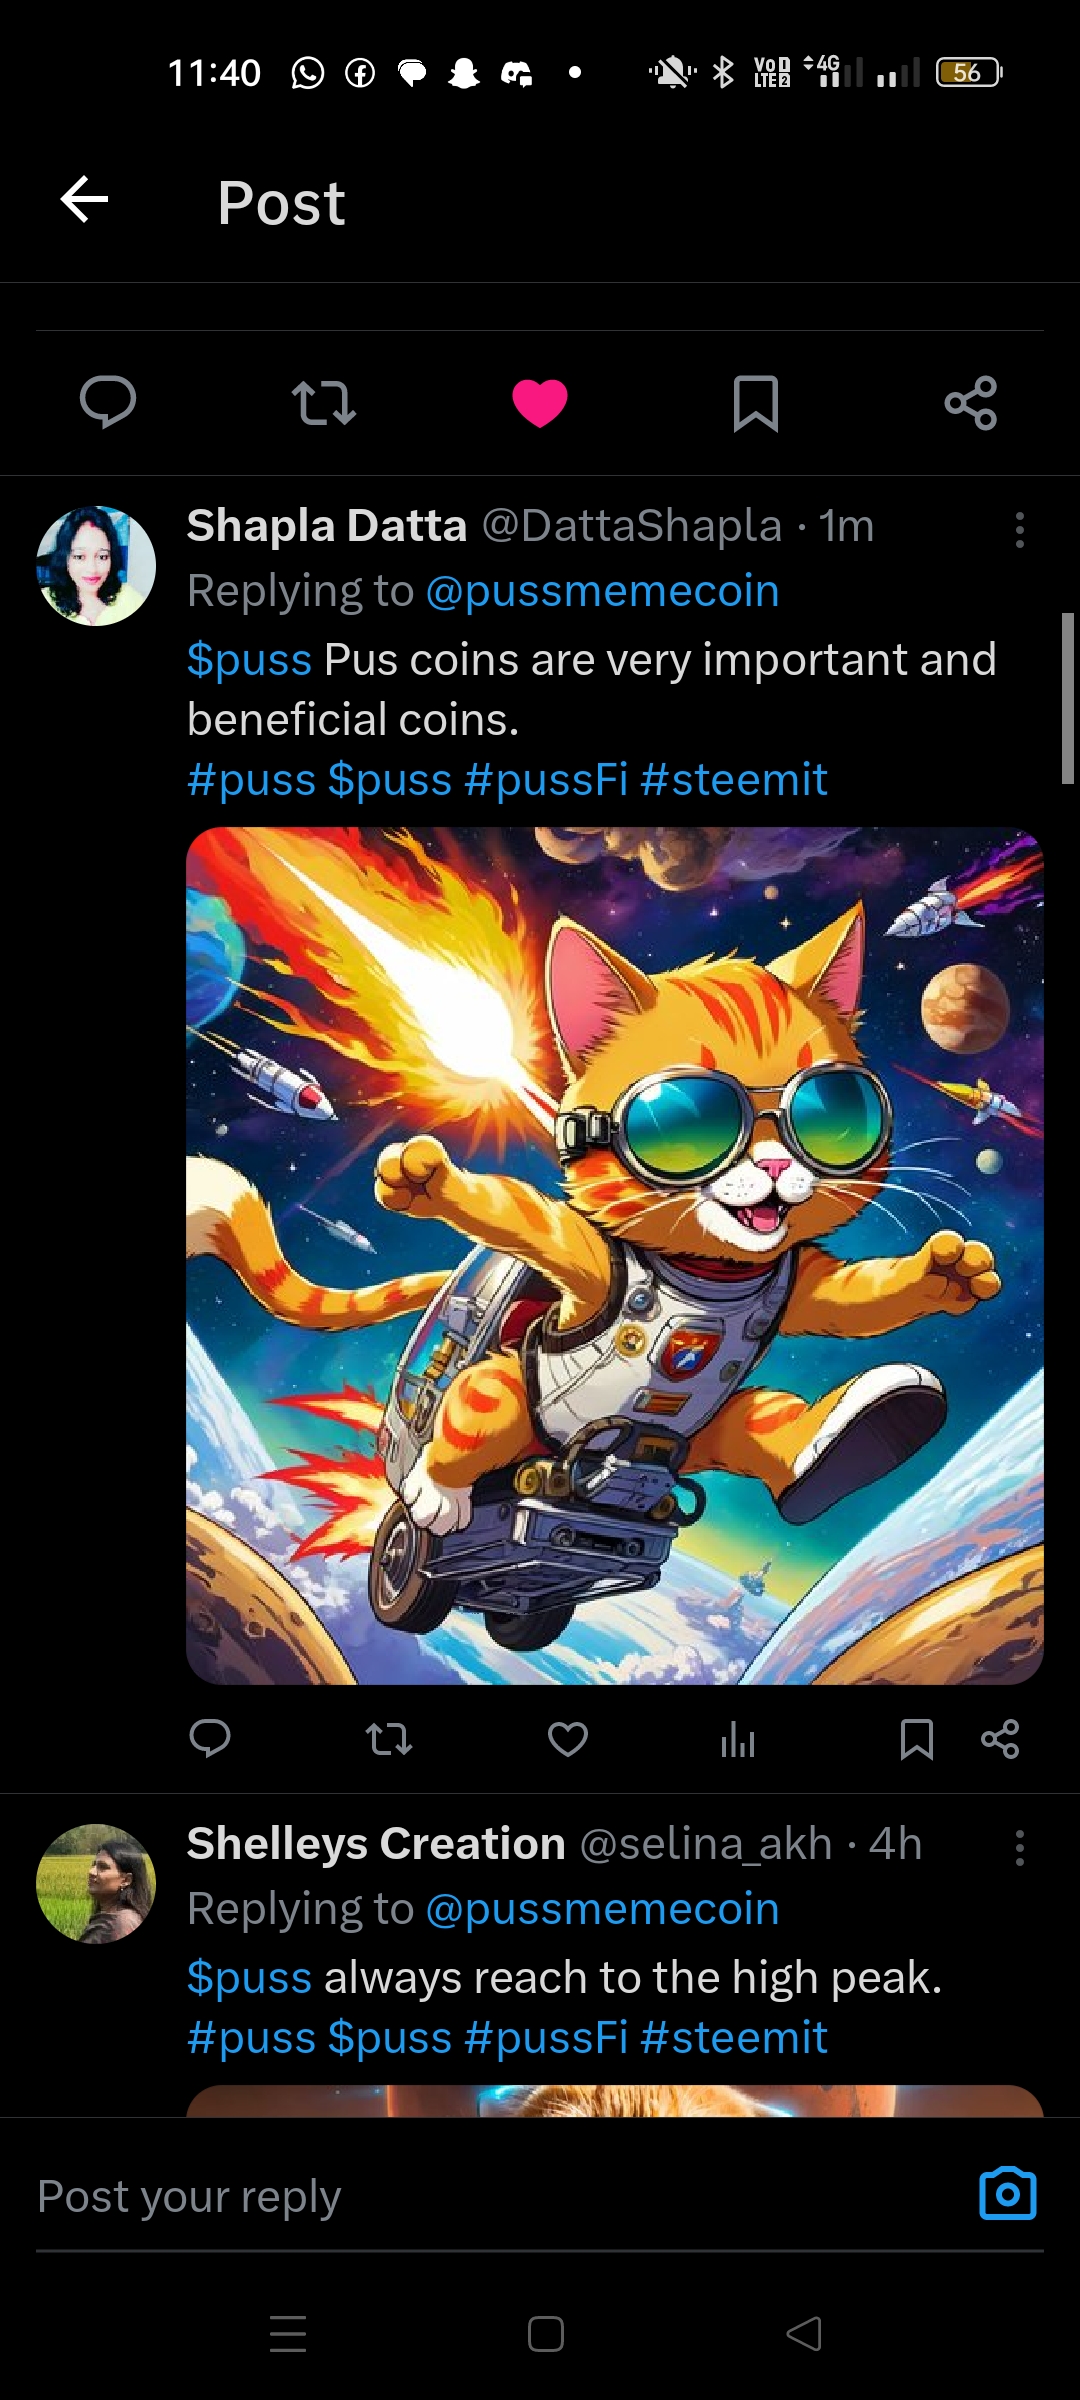Tap the #steemit hashtag in Shapla Datta's reply

coord(734,780)
